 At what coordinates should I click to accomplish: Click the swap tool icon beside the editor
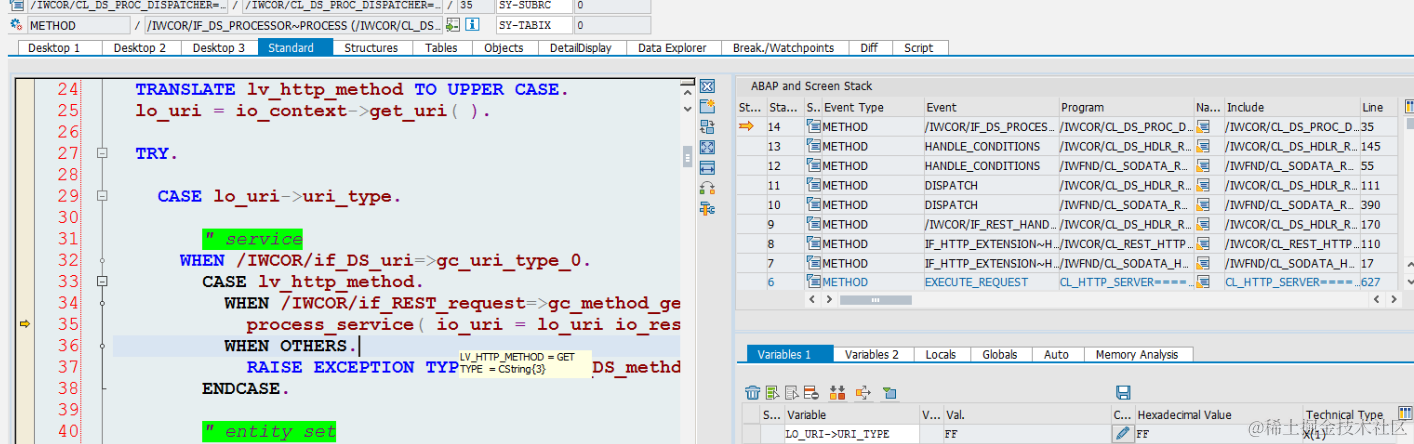pyautogui.click(x=707, y=127)
